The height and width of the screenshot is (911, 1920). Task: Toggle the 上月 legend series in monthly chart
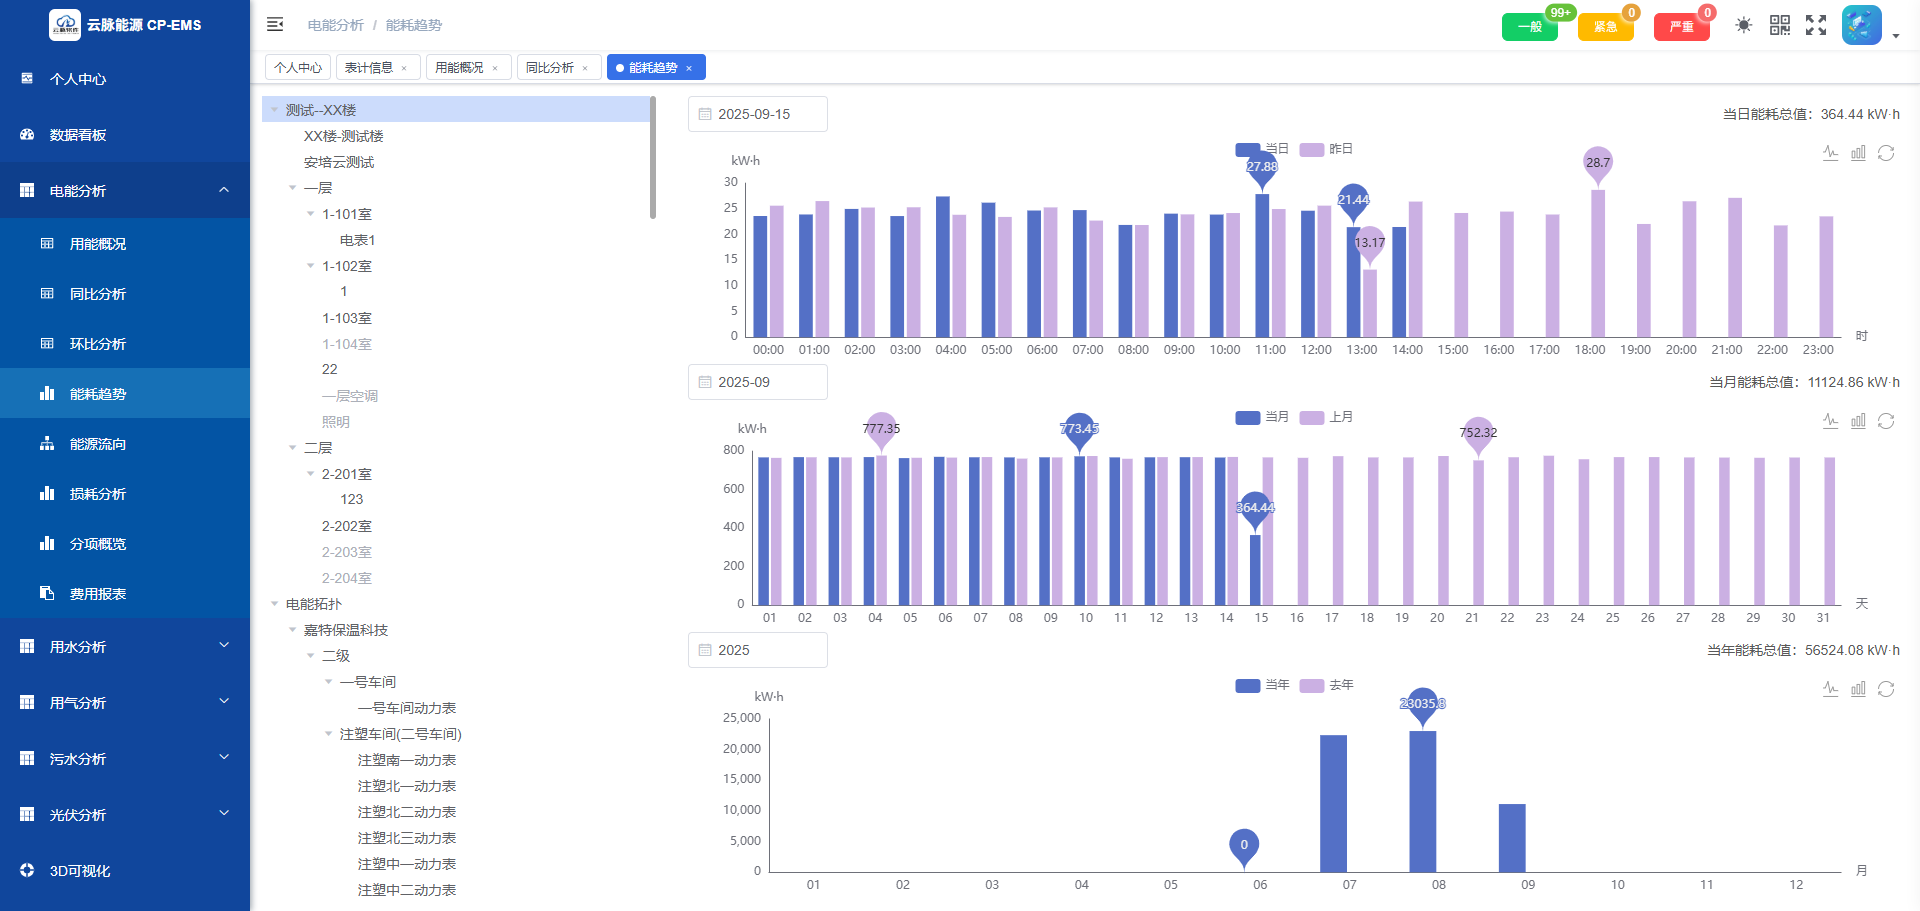click(1326, 417)
